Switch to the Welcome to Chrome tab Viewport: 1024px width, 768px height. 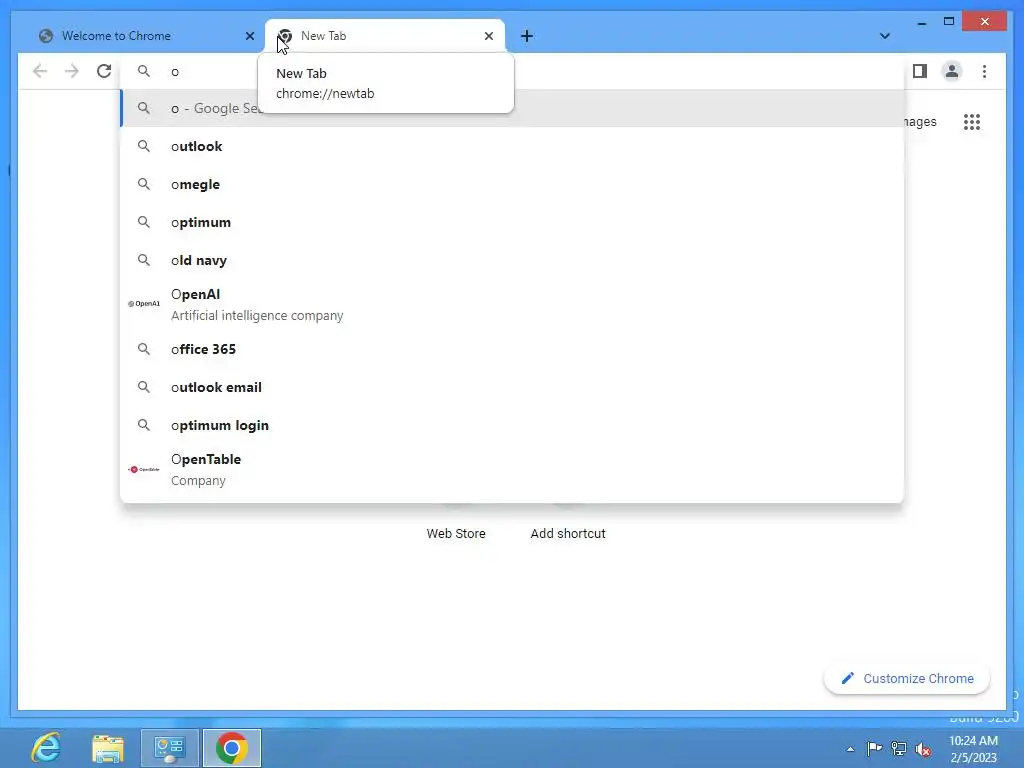click(145, 36)
